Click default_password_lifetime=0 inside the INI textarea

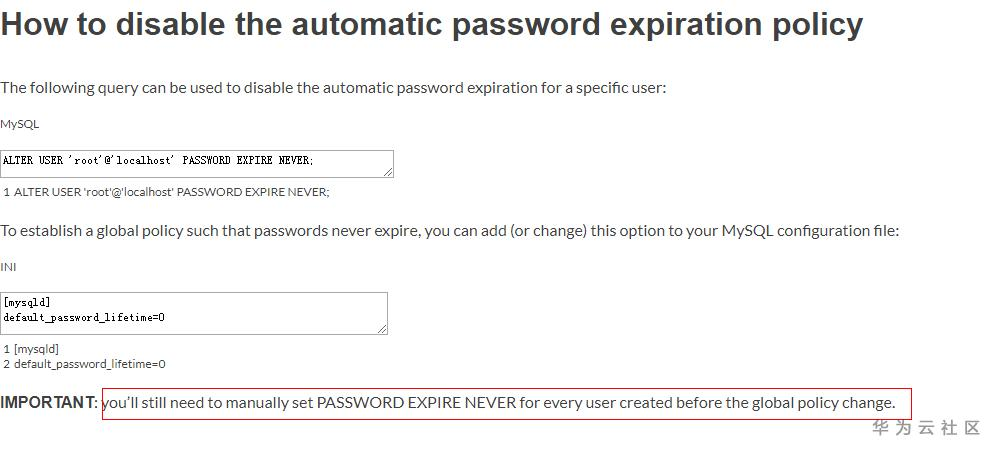coord(84,317)
